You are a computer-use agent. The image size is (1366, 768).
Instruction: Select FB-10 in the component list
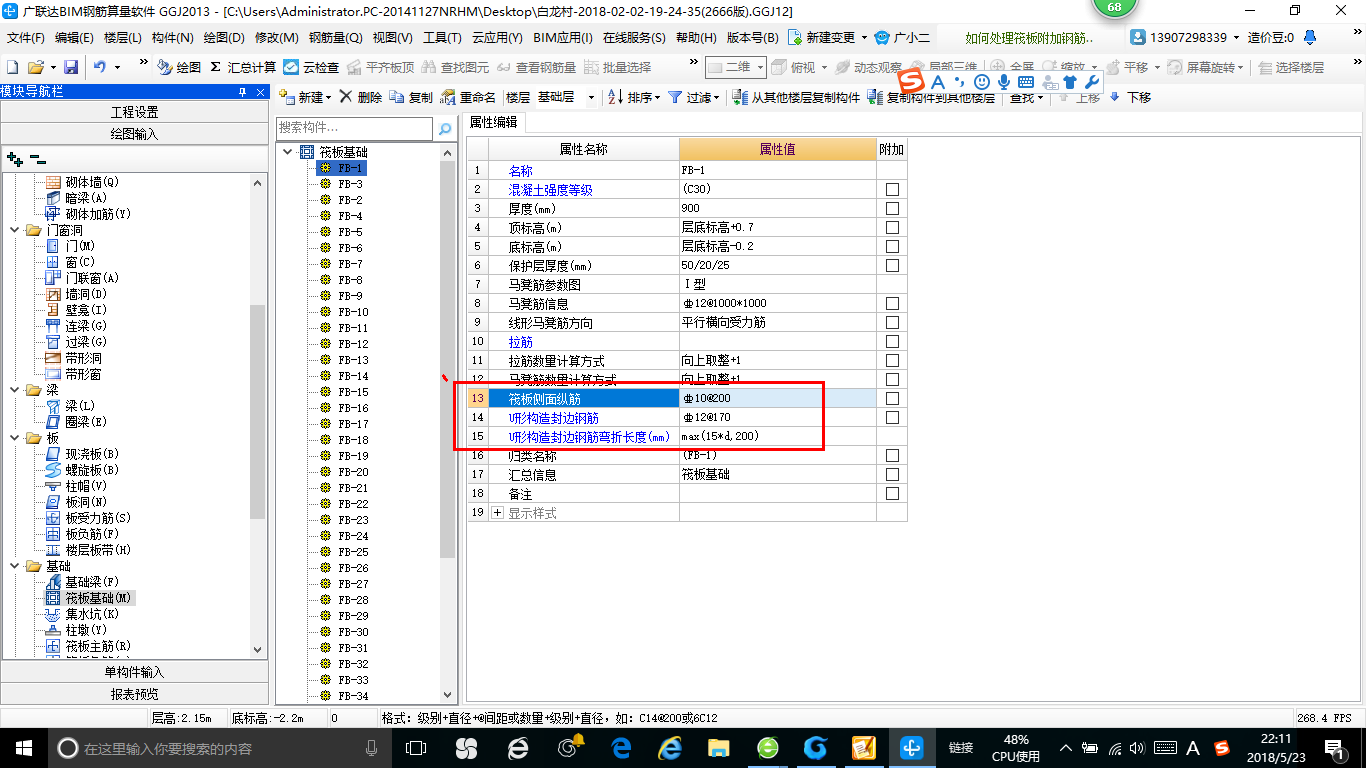pos(352,312)
